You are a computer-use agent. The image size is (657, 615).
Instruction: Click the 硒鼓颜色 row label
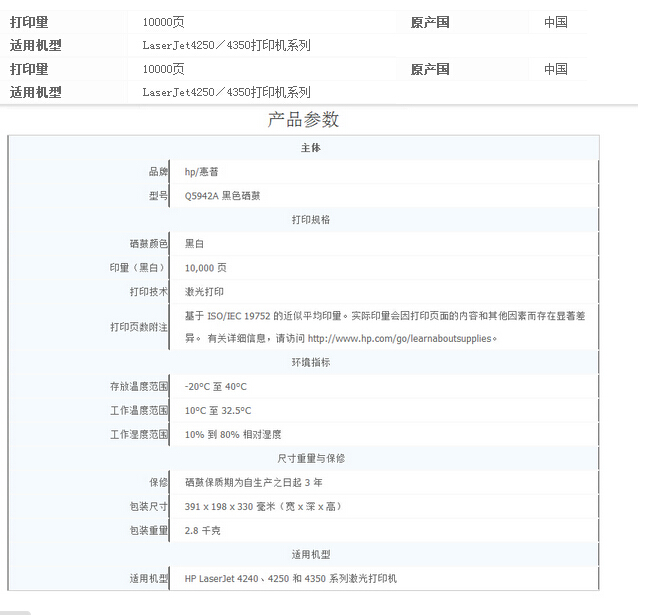[149, 243]
